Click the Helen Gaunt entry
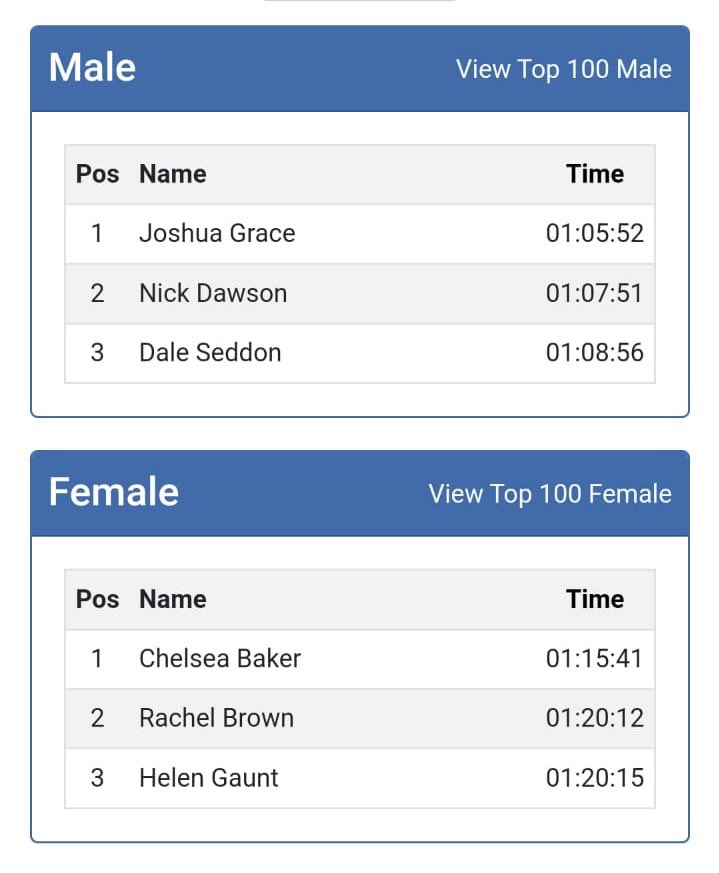This screenshot has width=719, height=873. click(x=209, y=778)
